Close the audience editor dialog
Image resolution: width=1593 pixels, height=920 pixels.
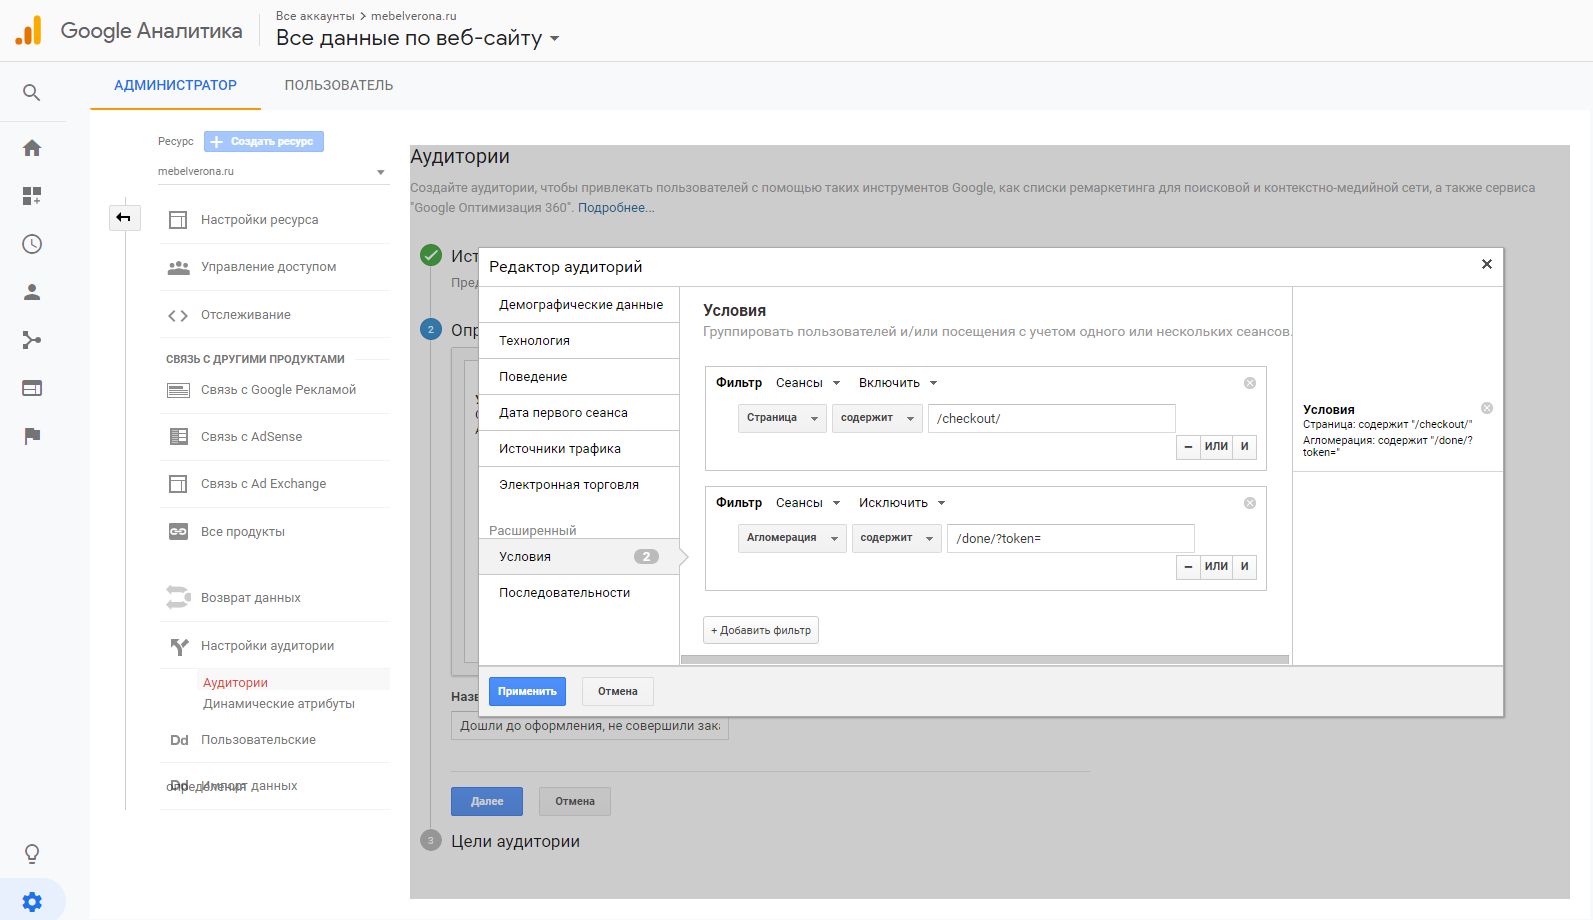click(x=1486, y=264)
